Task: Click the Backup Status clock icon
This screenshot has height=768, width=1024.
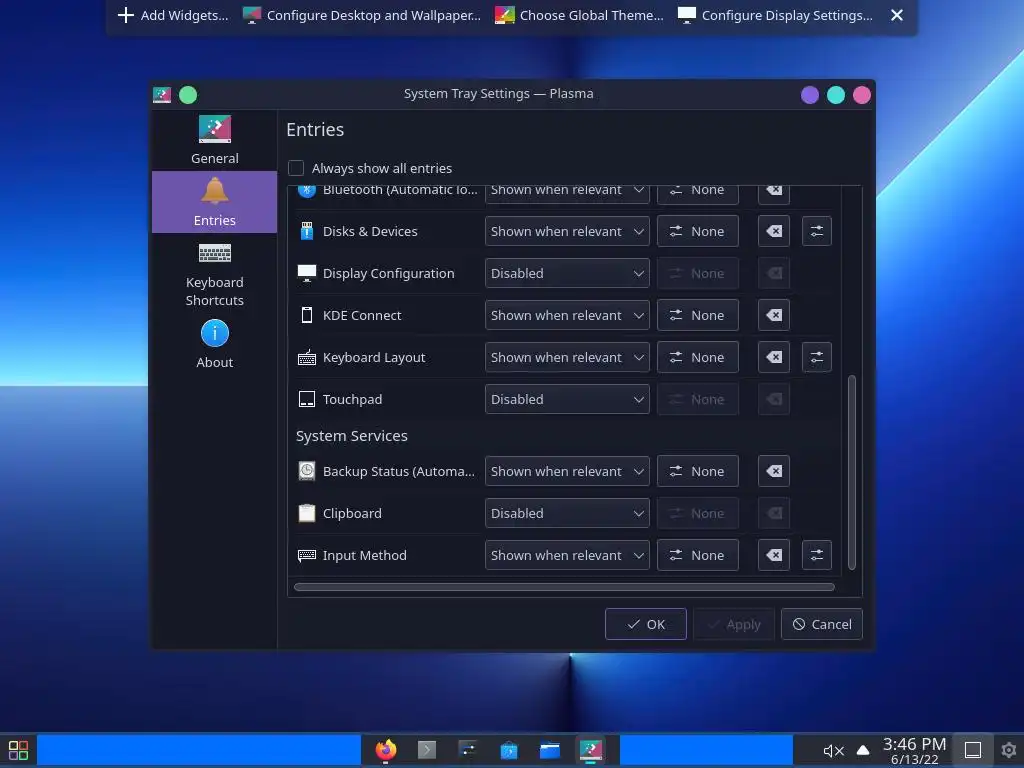Action: [x=306, y=471]
